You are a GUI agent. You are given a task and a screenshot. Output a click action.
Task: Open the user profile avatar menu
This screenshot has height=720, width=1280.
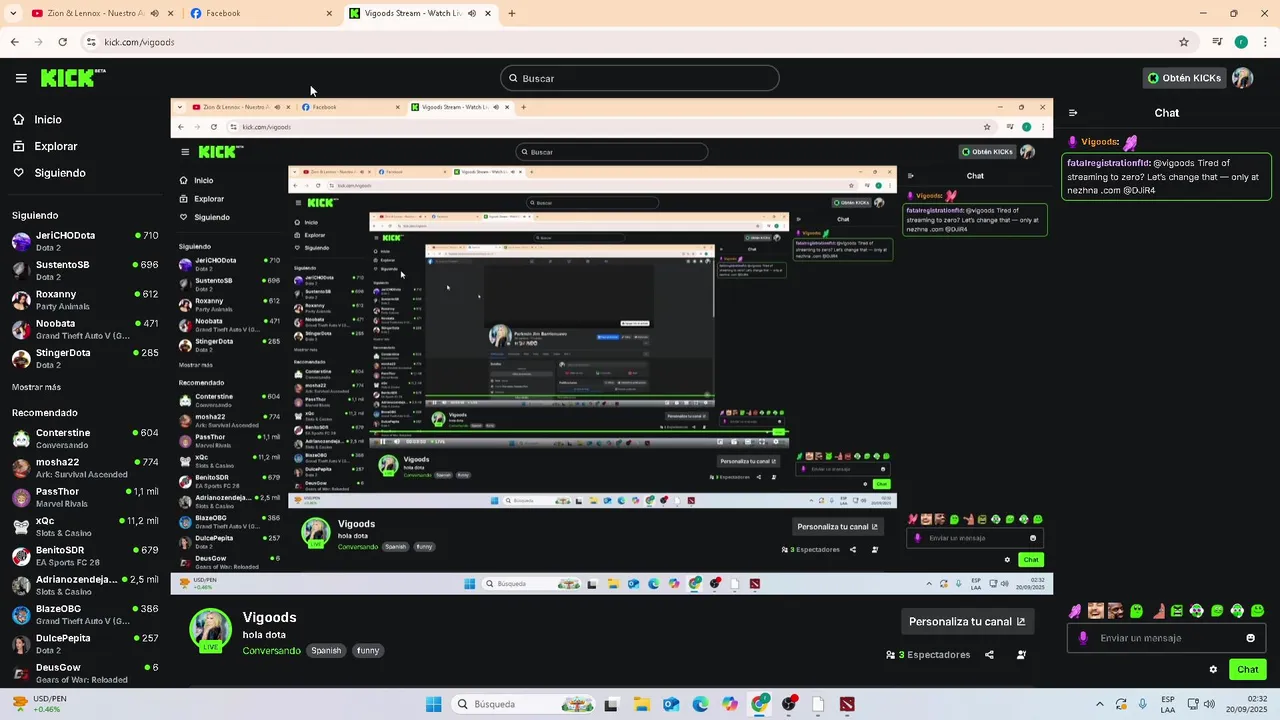1243,78
